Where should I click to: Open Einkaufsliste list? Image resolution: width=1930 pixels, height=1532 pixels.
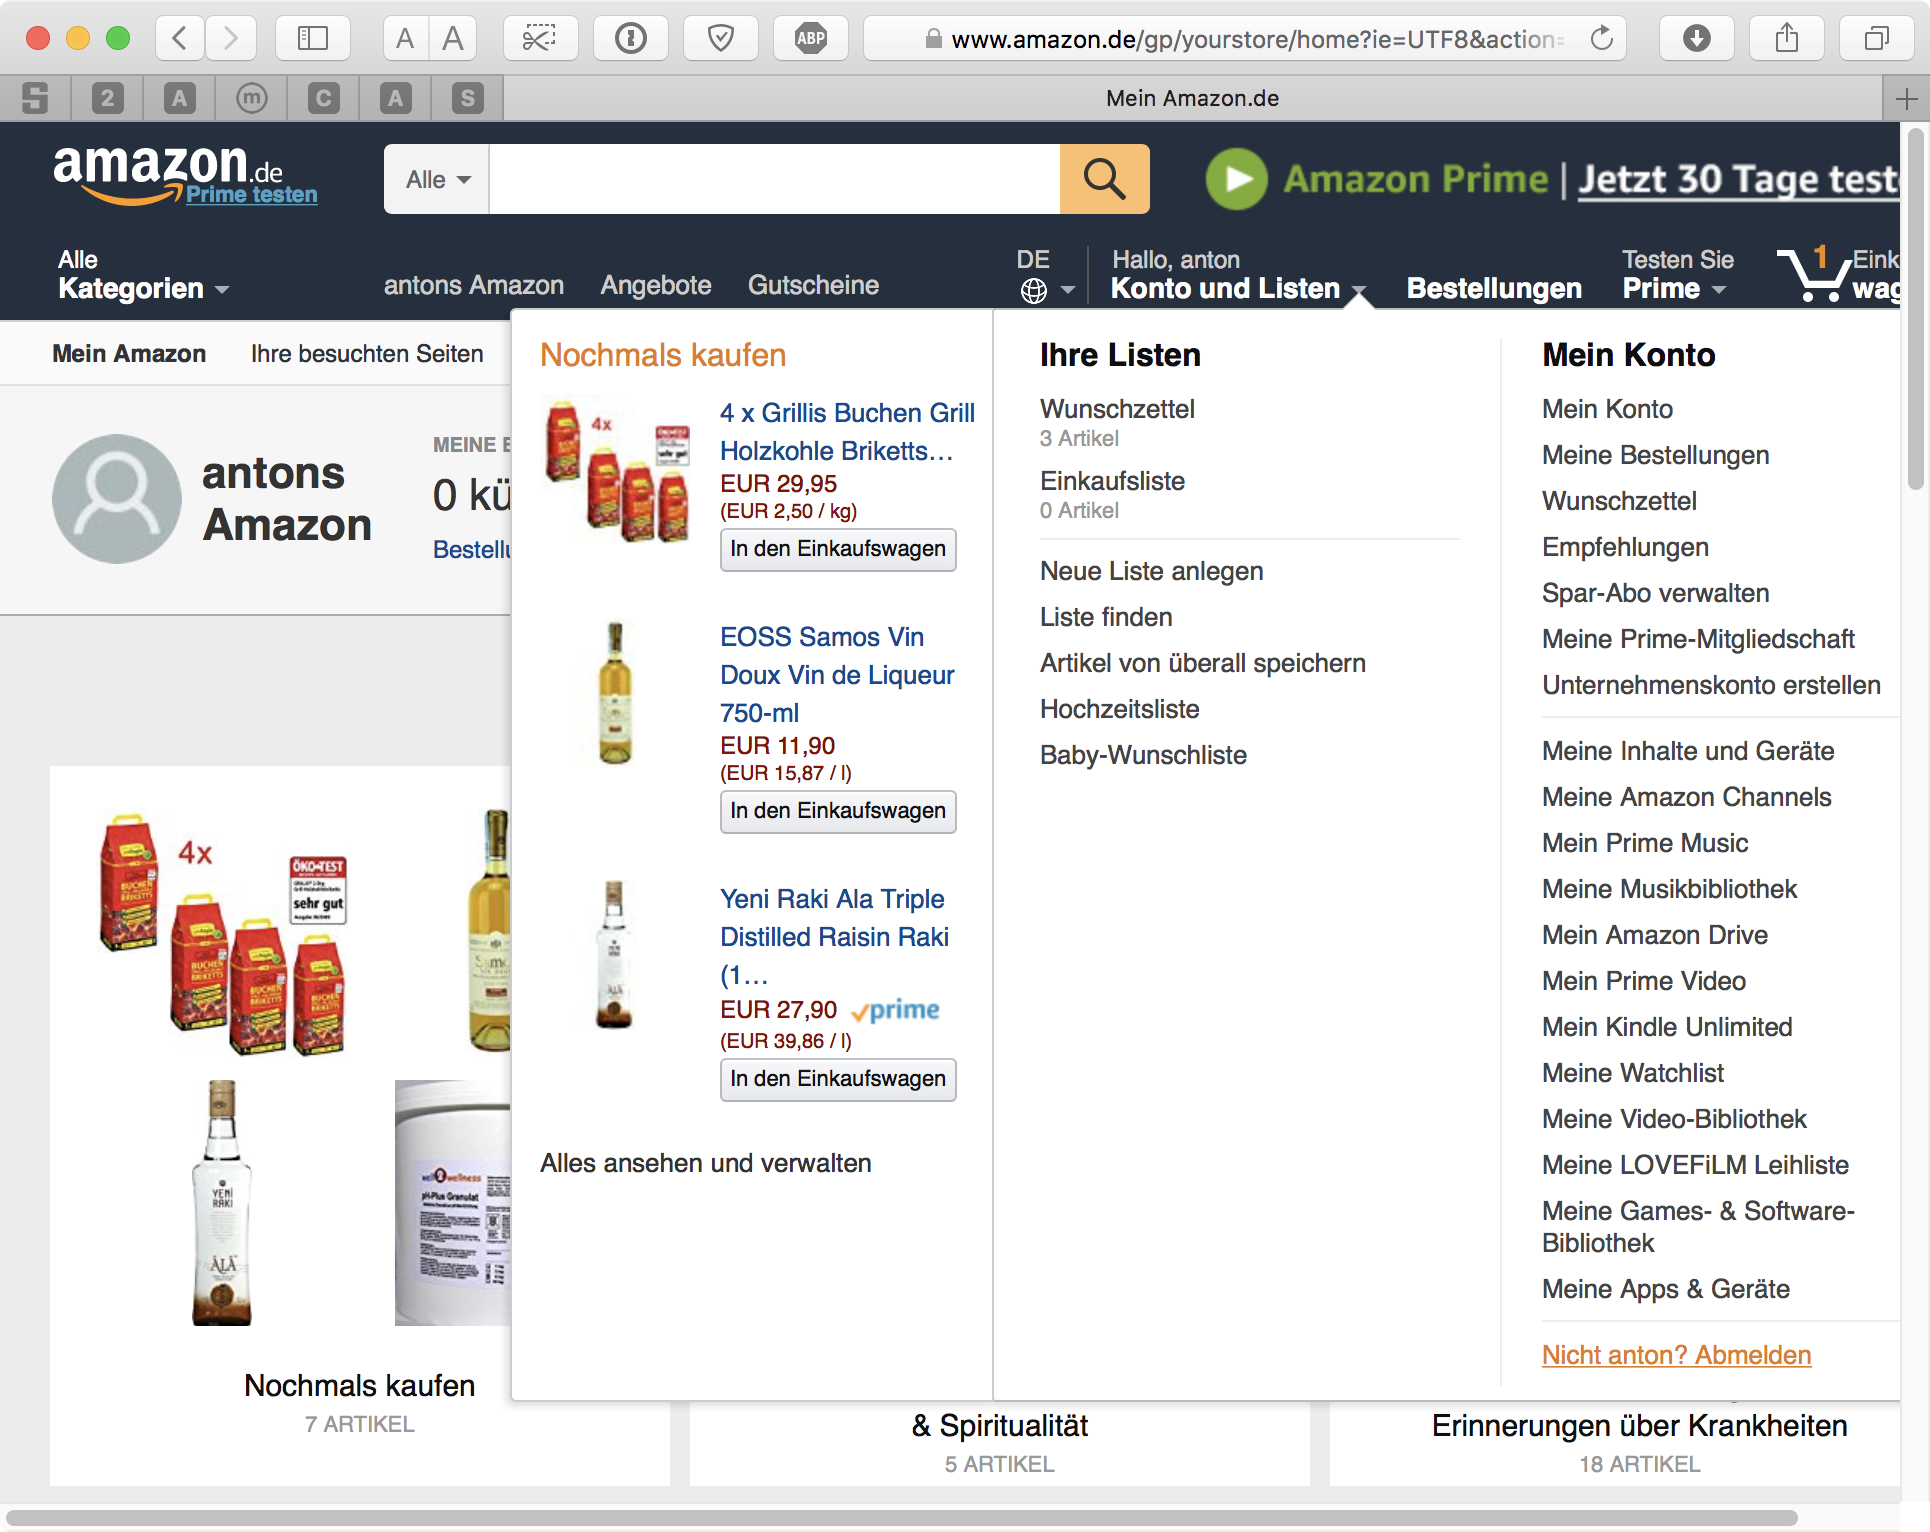coord(1112,481)
